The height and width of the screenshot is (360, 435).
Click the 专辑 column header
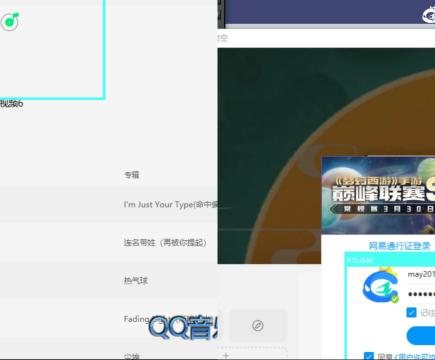pos(131,175)
